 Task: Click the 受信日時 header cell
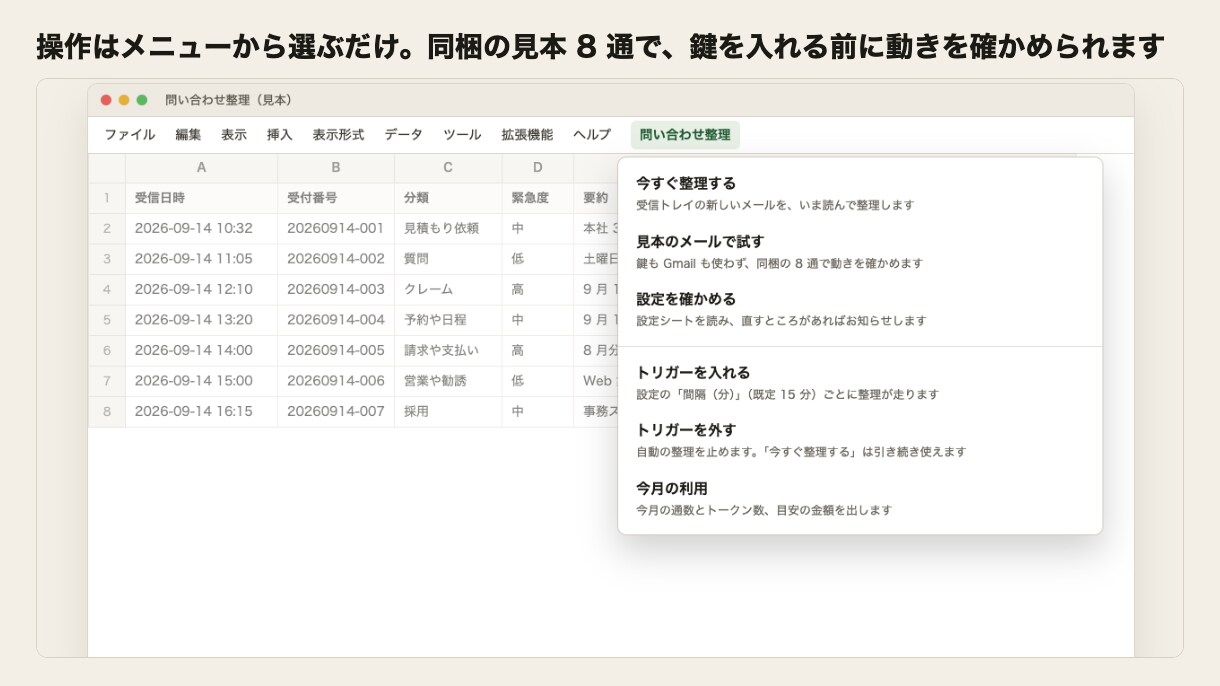pos(201,198)
